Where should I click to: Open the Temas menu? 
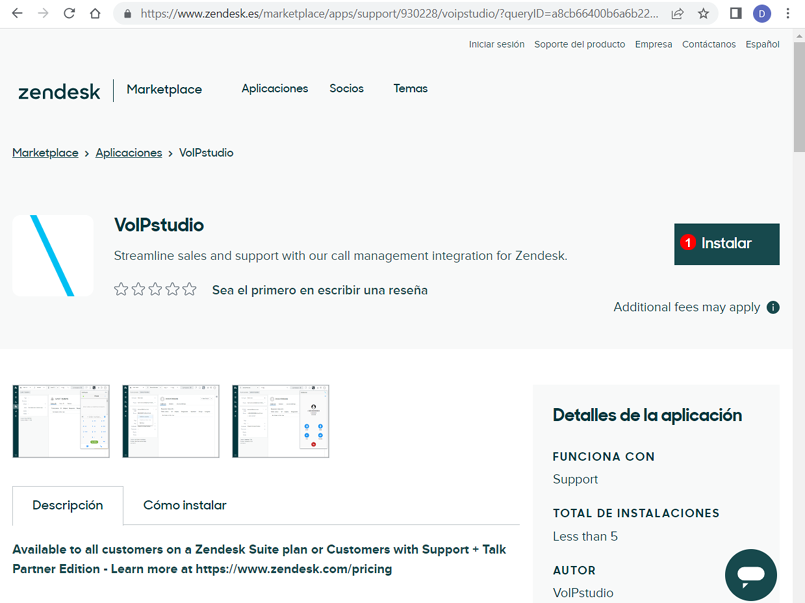[x=410, y=88]
